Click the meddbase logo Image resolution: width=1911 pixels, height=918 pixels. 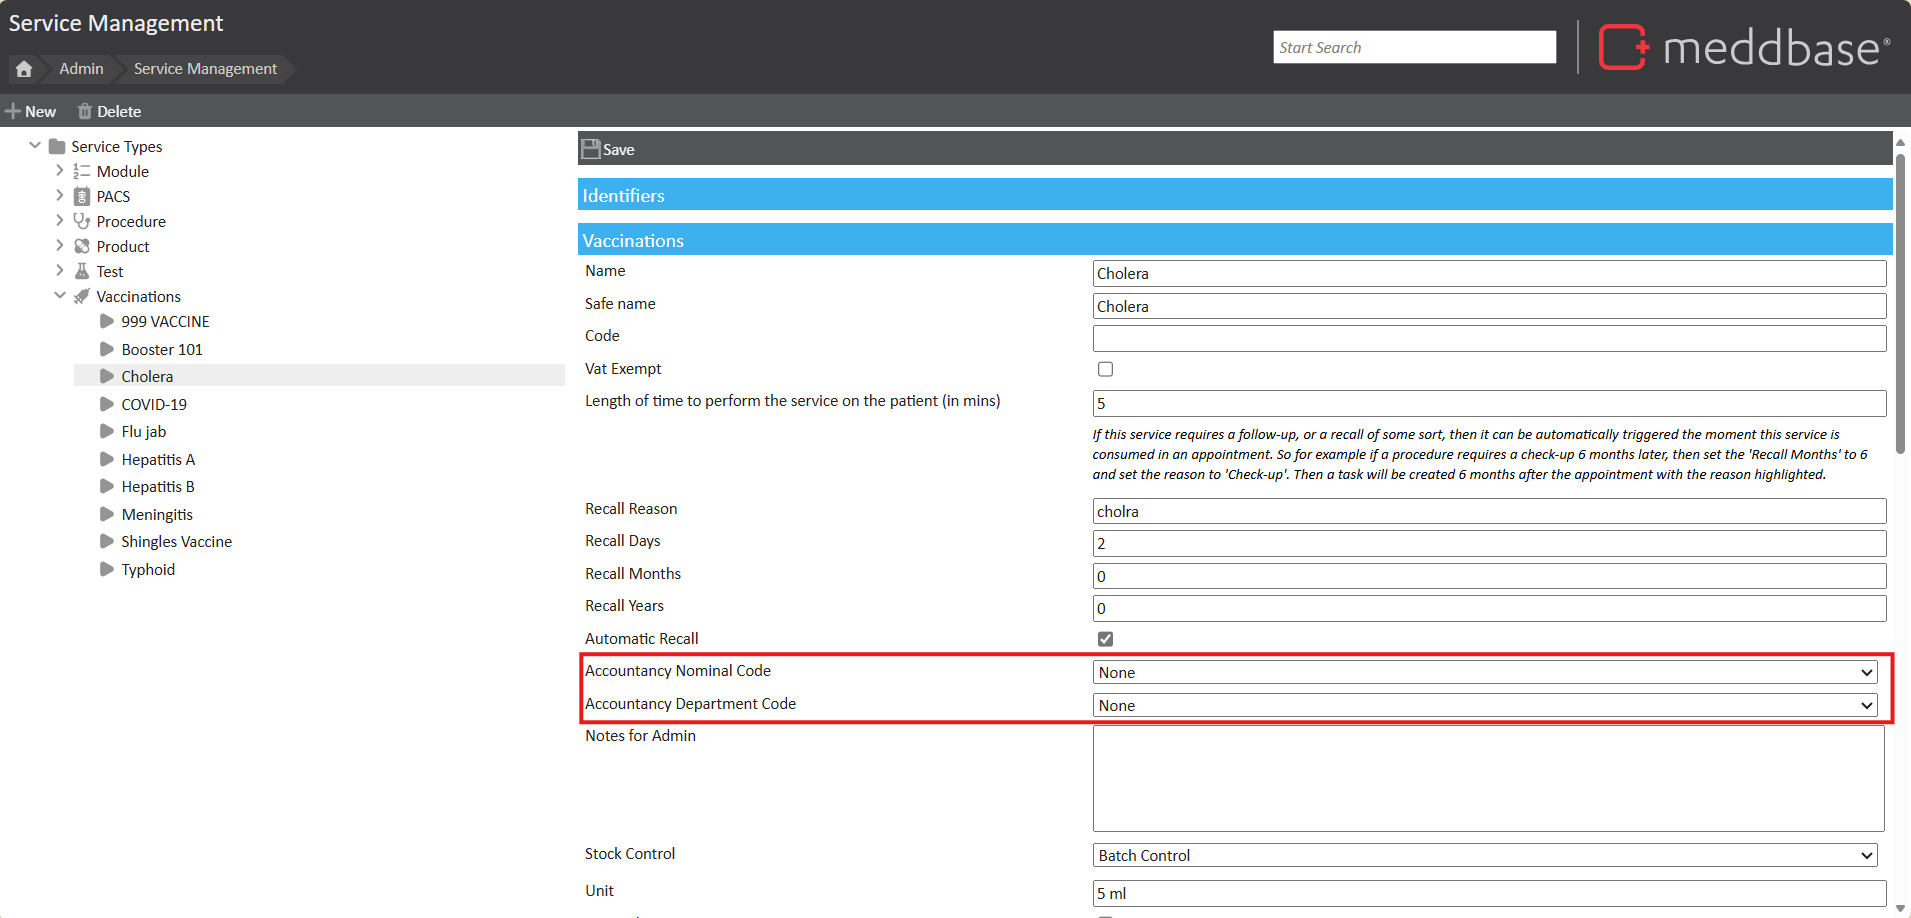[1744, 47]
